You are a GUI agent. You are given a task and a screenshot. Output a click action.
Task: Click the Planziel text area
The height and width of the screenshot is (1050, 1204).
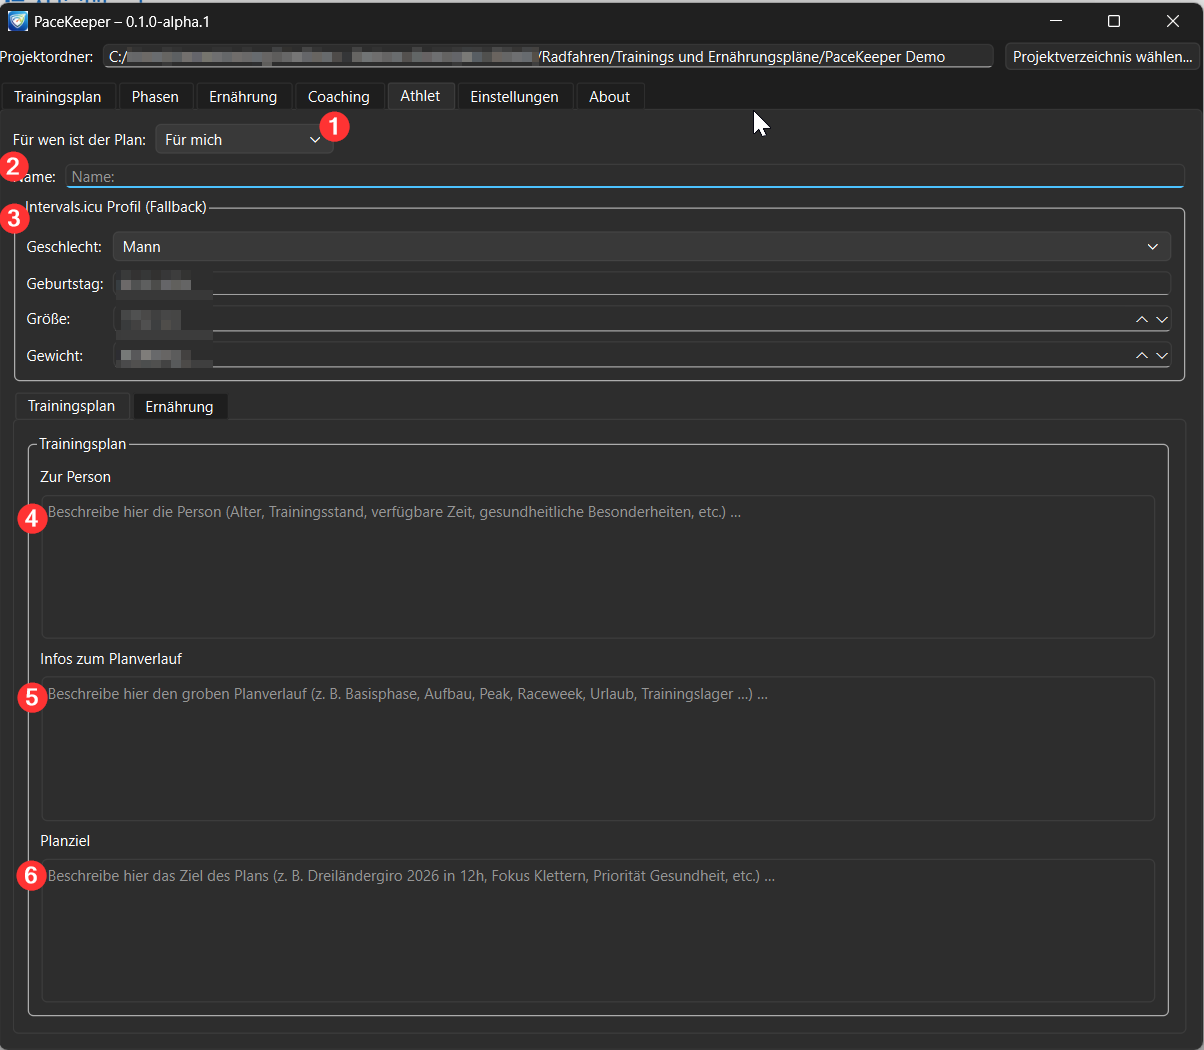pyautogui.click(x=597, y=931)
